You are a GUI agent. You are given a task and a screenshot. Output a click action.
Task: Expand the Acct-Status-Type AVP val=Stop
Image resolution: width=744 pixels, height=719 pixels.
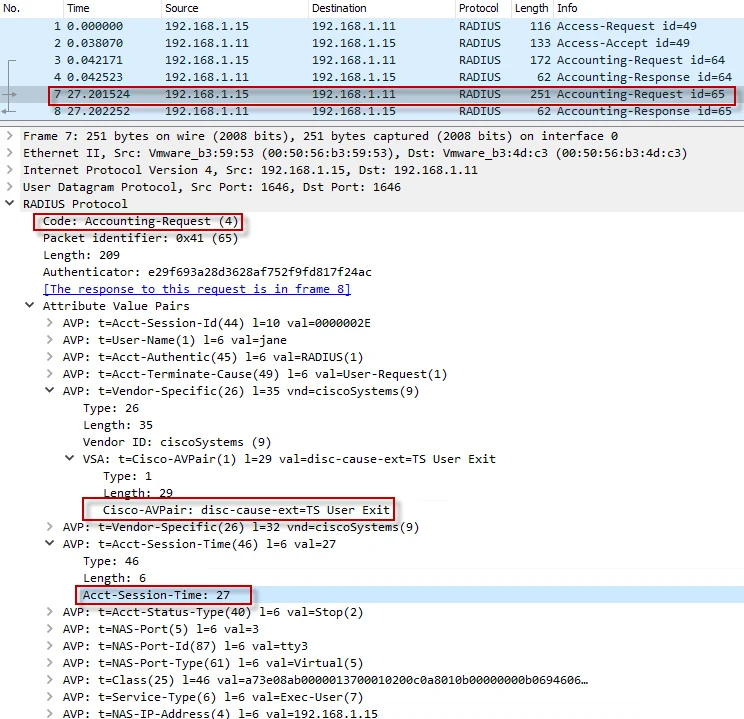coord(50,612)
